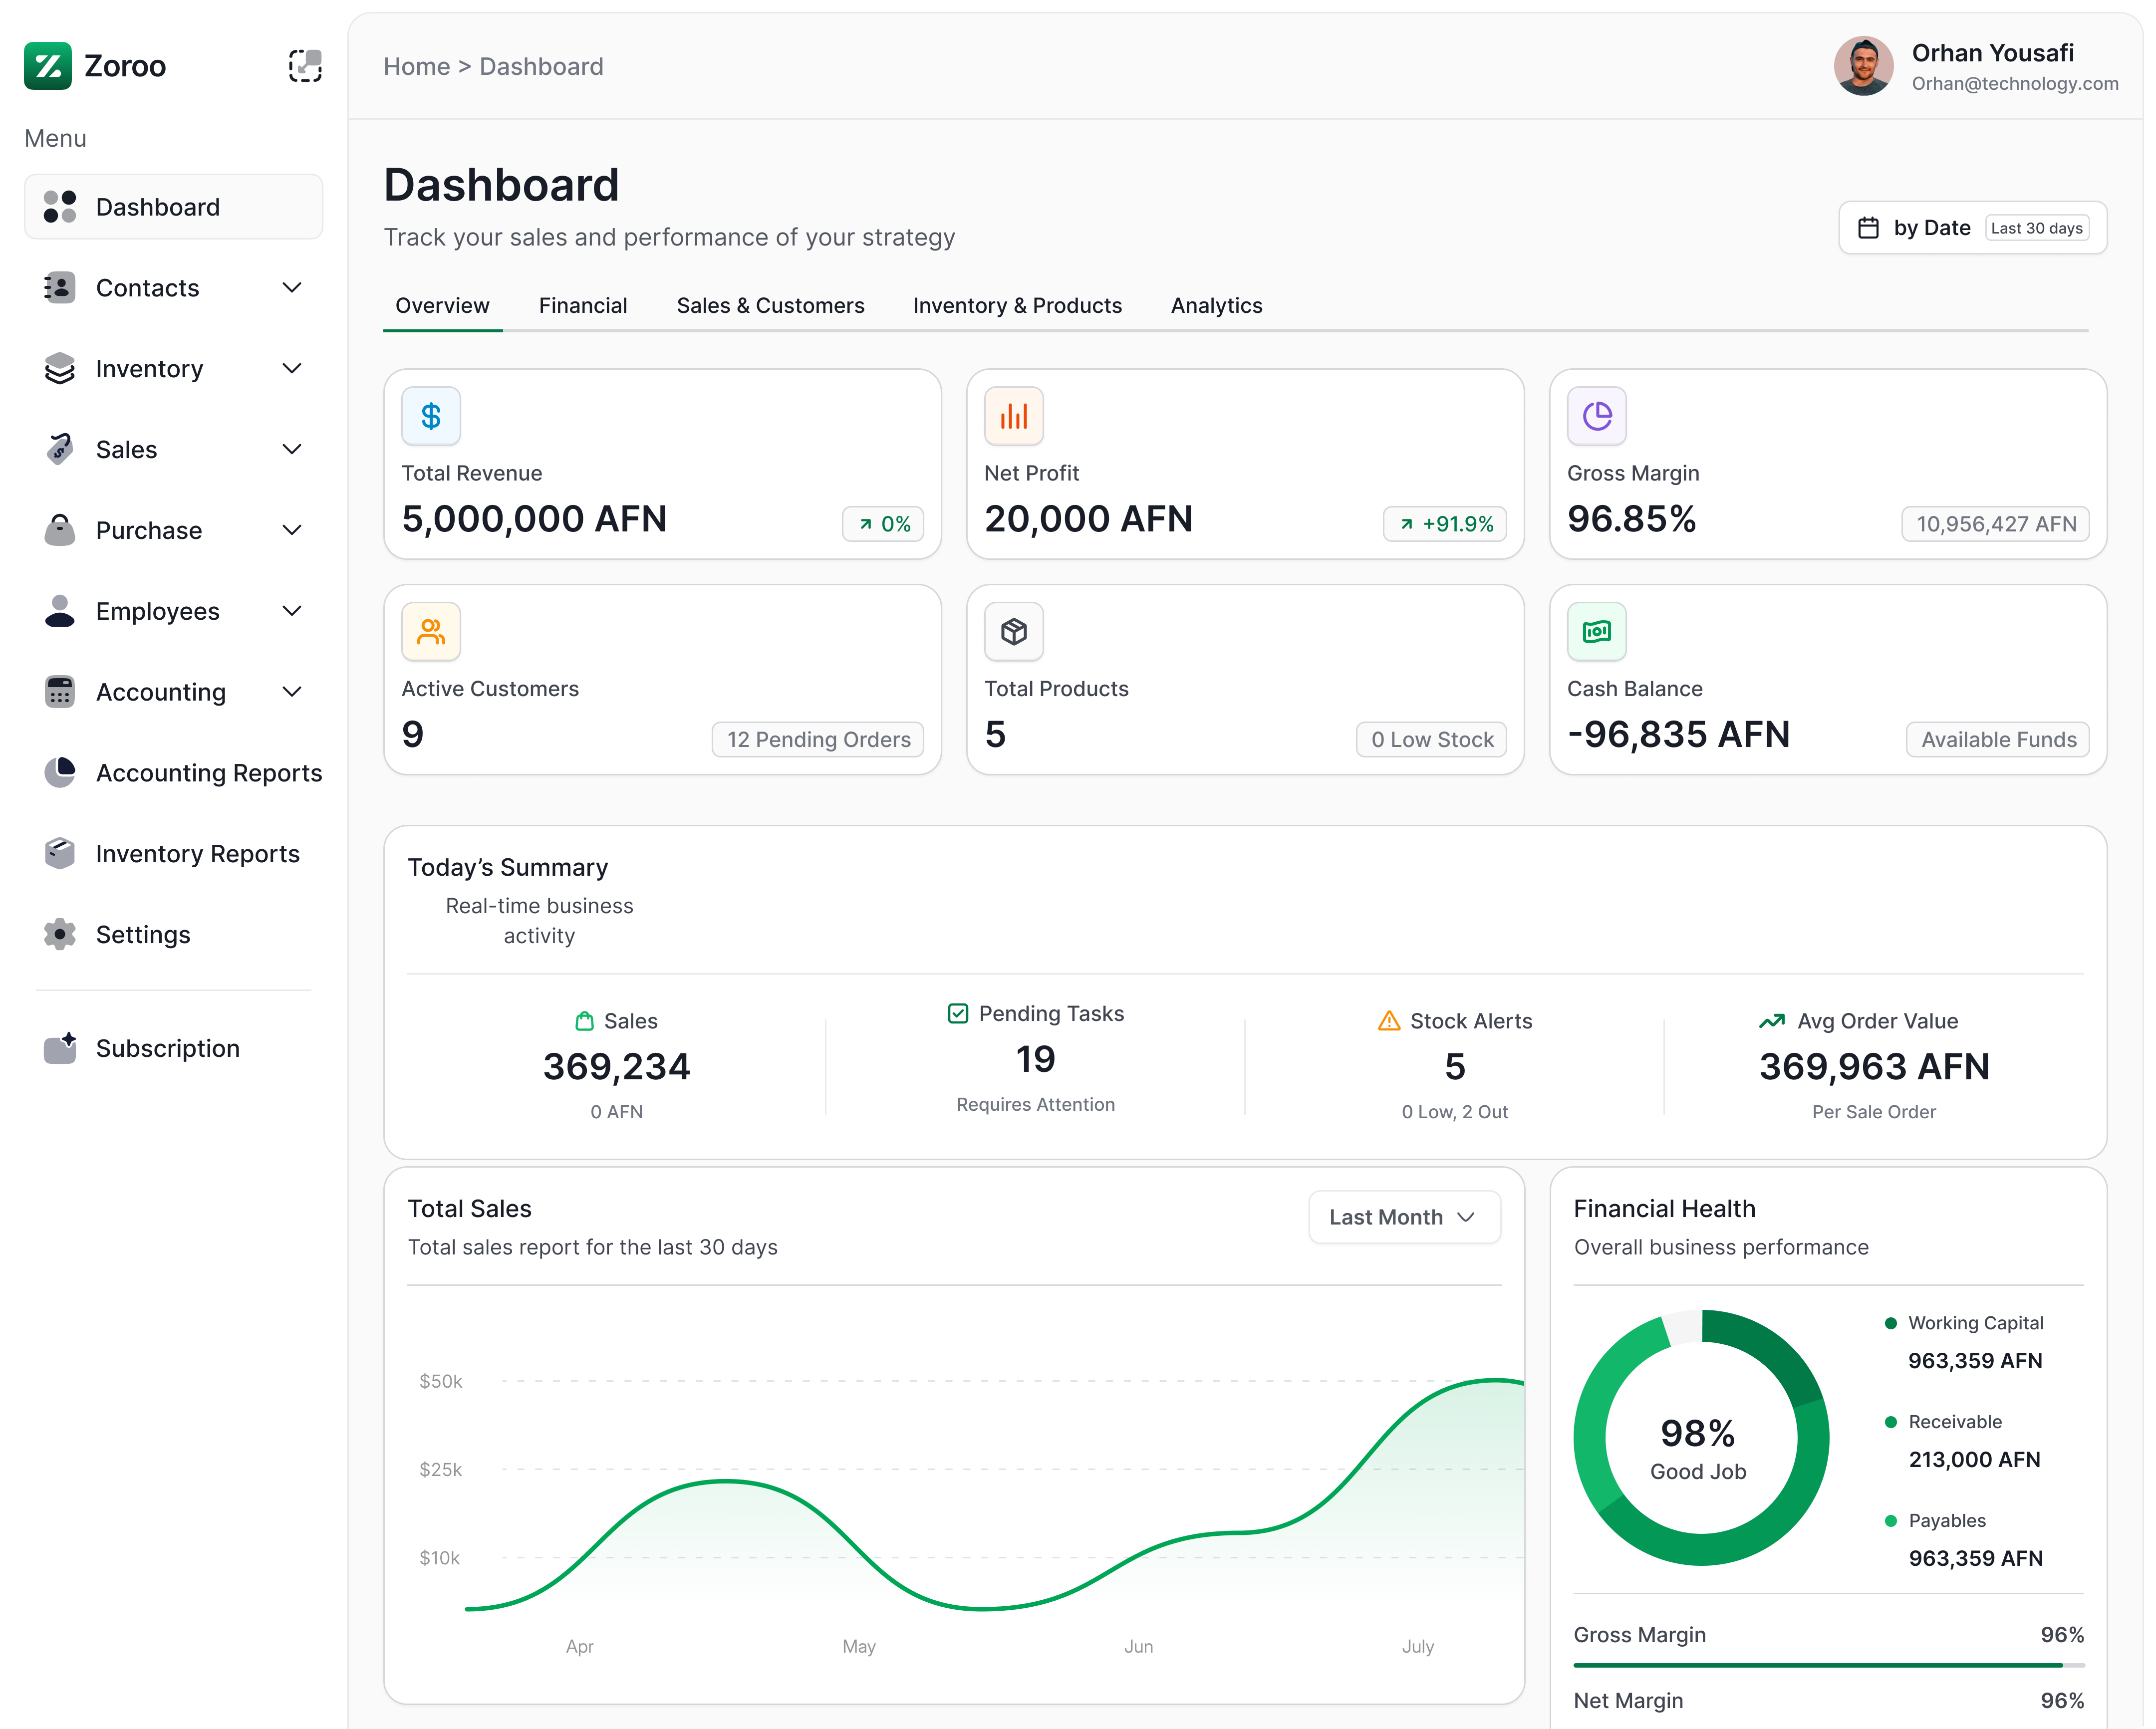Image resolution: width=2156 pixels, height=1729 pixels.
Task: Open the Subscription page
Action: [x=167, y=1048]
